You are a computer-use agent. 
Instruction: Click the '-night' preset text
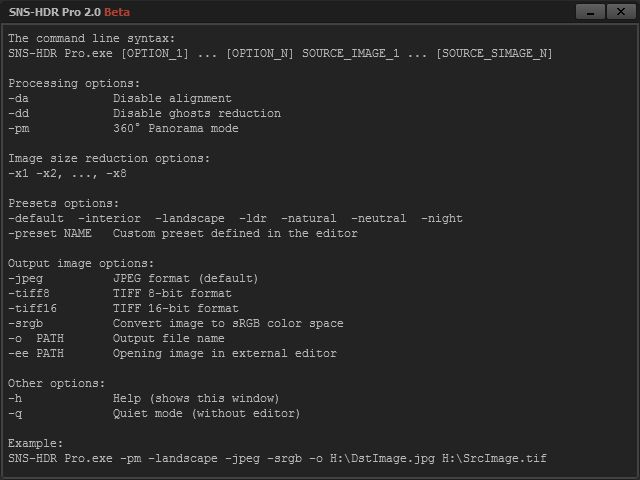(x=442, y=218)
